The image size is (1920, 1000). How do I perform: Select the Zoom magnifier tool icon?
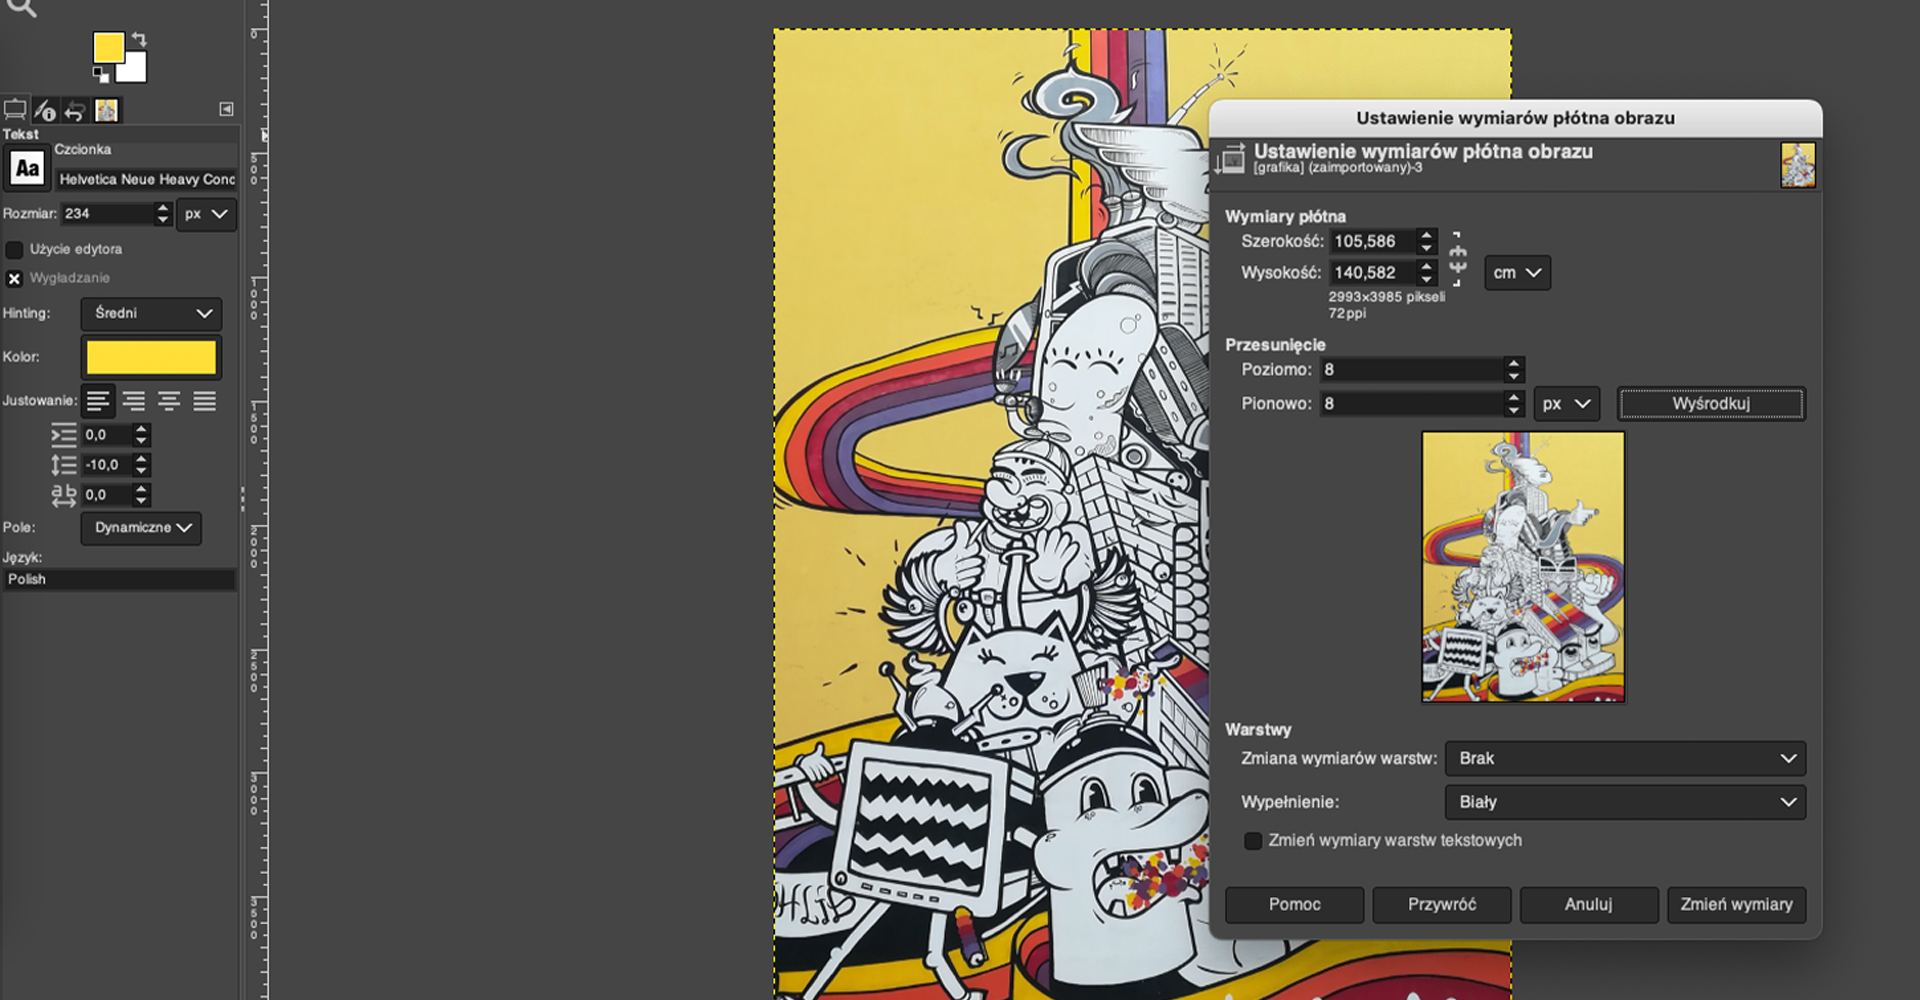coord(22,8)
